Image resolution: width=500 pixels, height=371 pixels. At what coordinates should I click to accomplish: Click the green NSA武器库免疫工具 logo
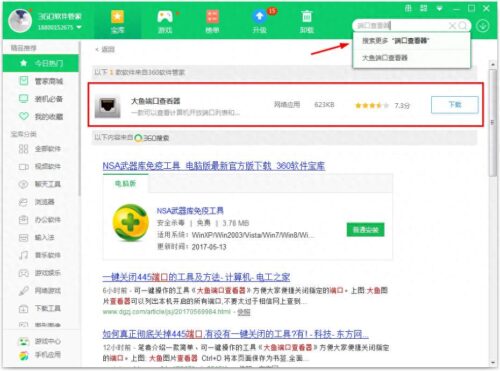(131, 223)
